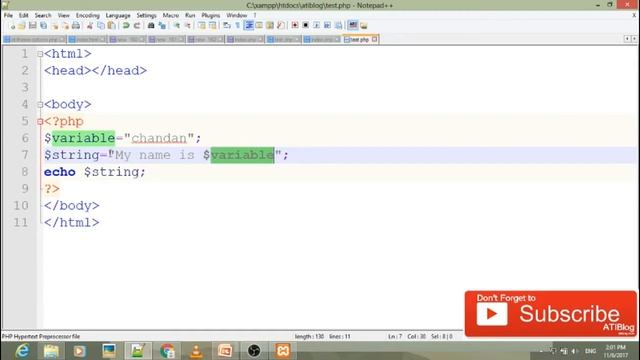Click "Ln : 7" in the status bar
Viewport: 640px width, 360px height.
tap(395, 337)
